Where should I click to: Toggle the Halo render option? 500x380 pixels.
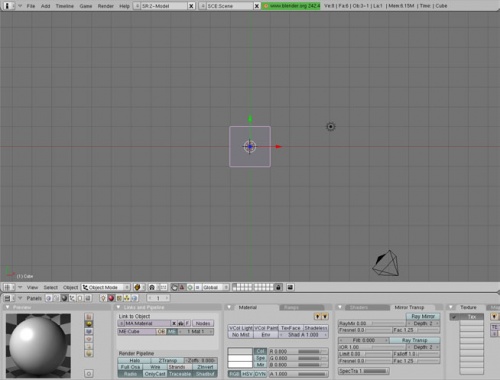click(134, 360)
